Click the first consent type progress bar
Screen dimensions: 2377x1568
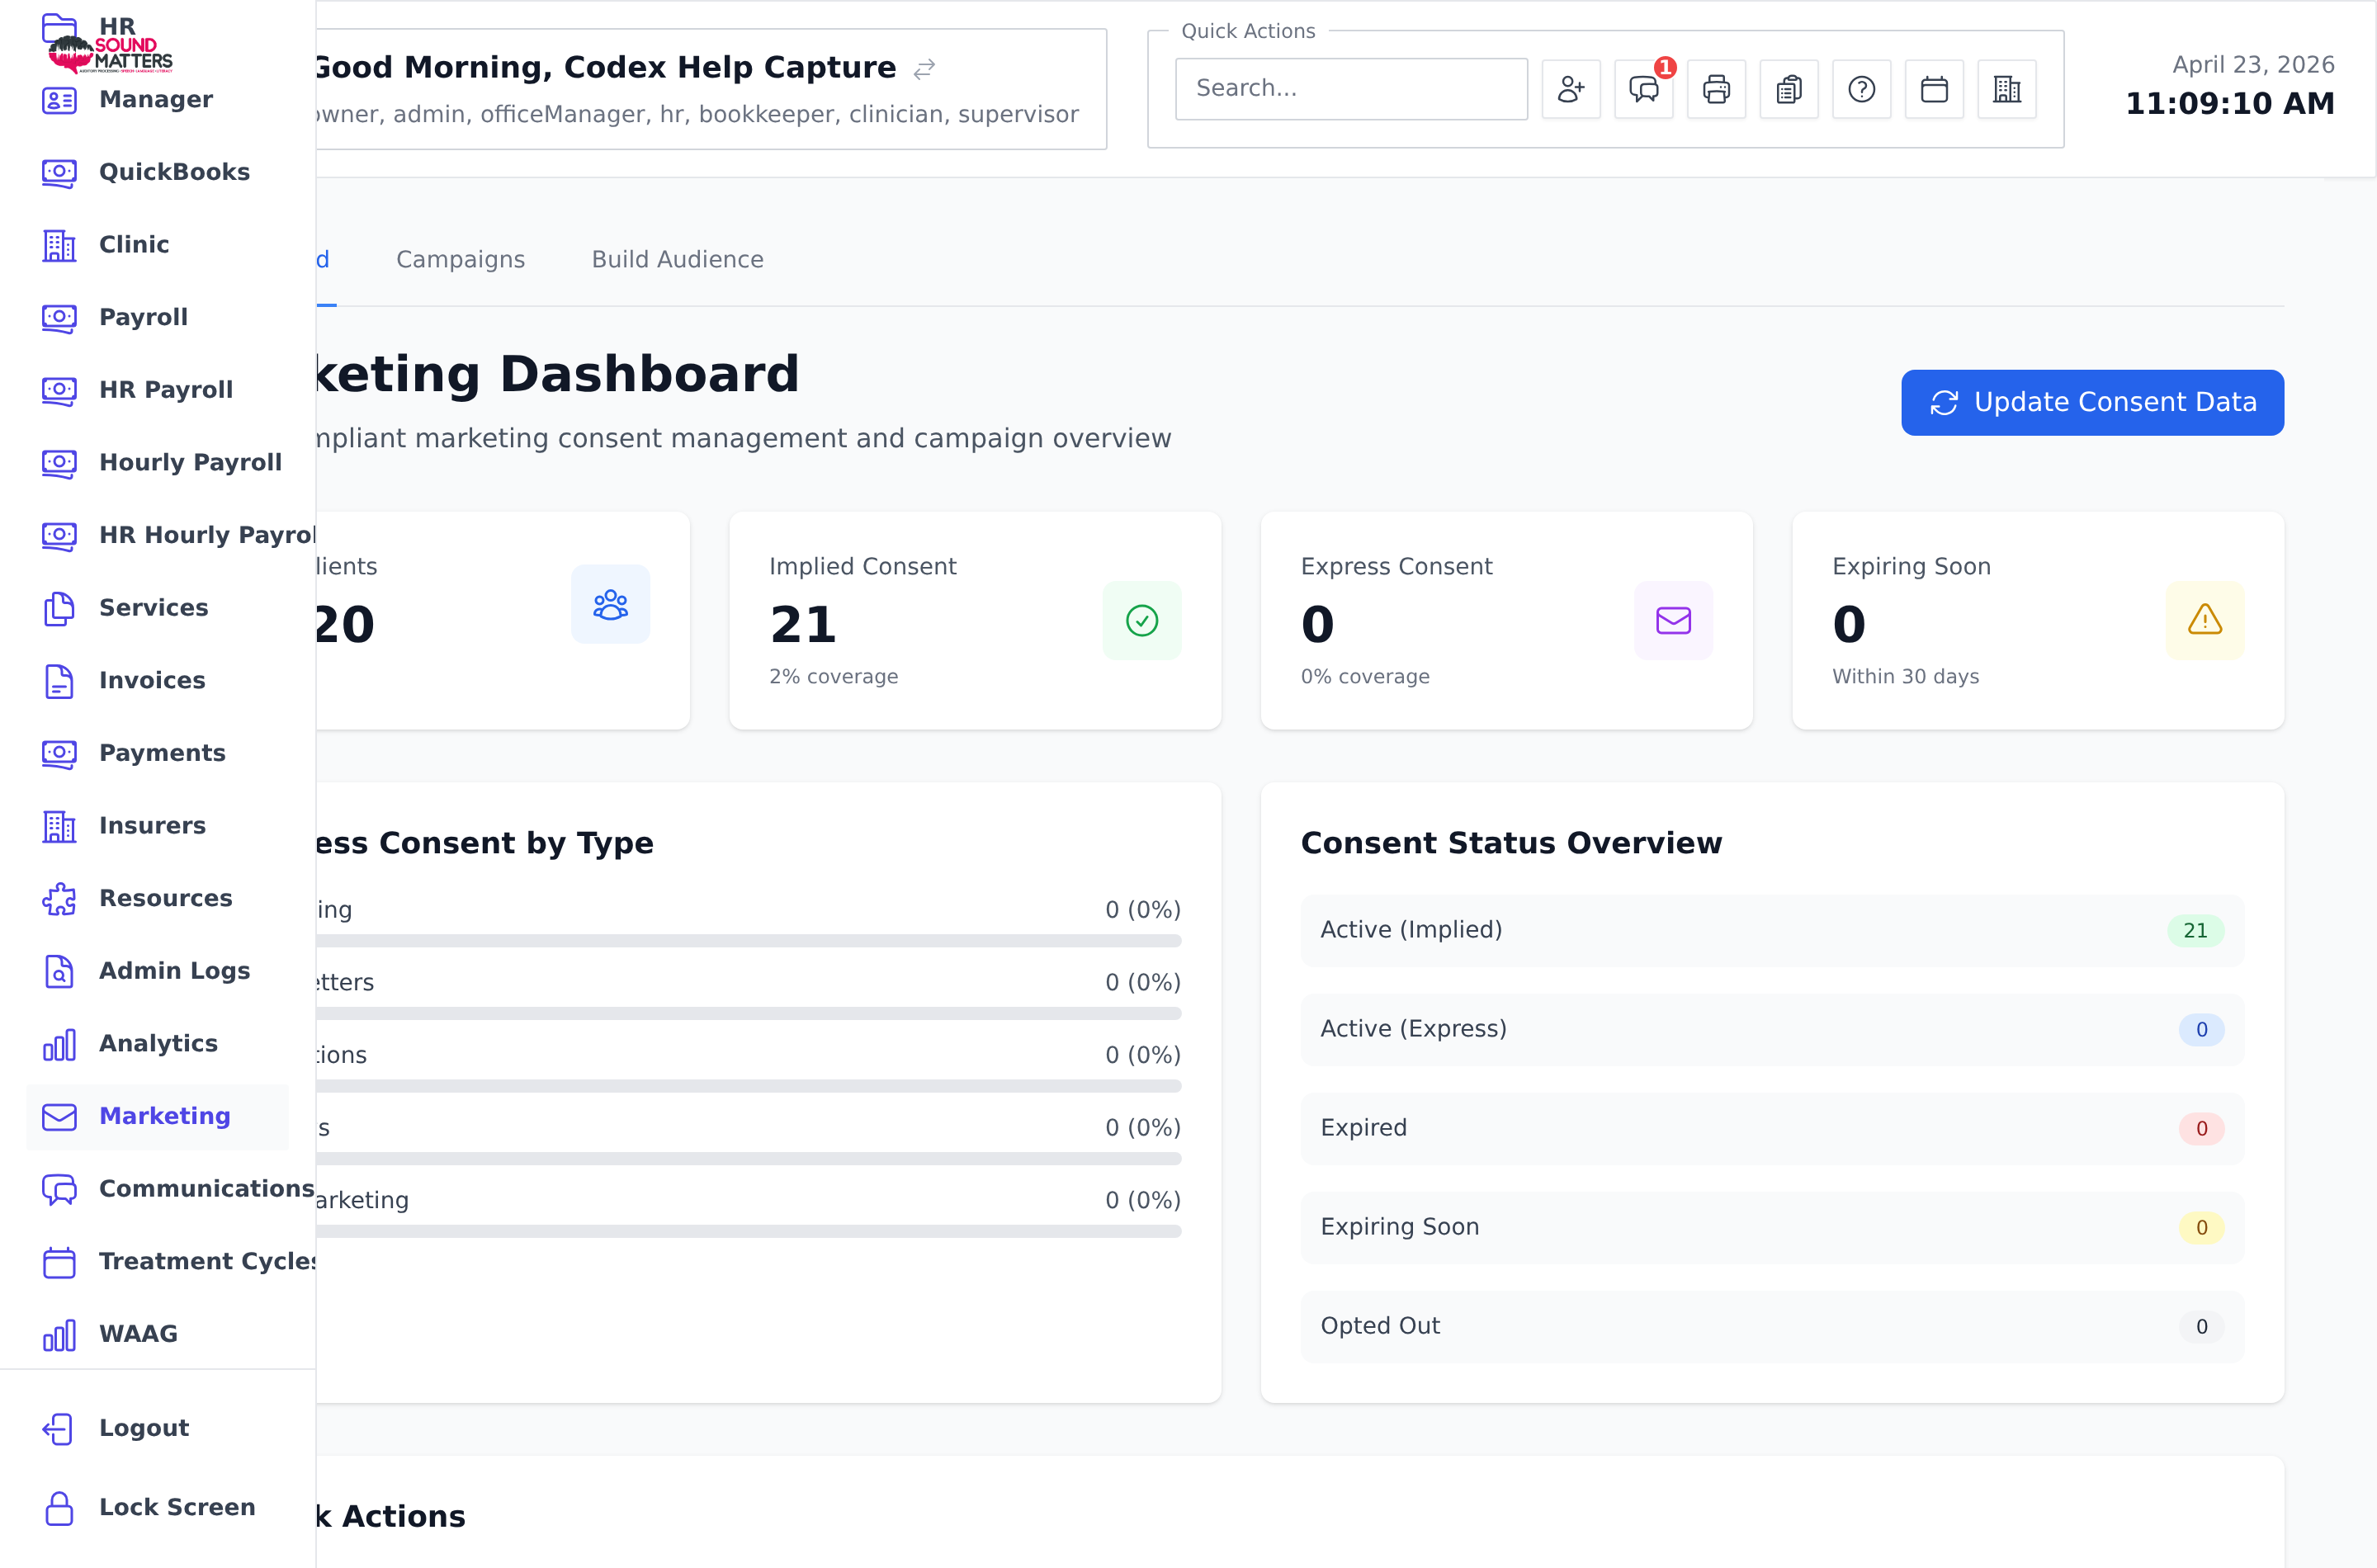pos(748,941)
